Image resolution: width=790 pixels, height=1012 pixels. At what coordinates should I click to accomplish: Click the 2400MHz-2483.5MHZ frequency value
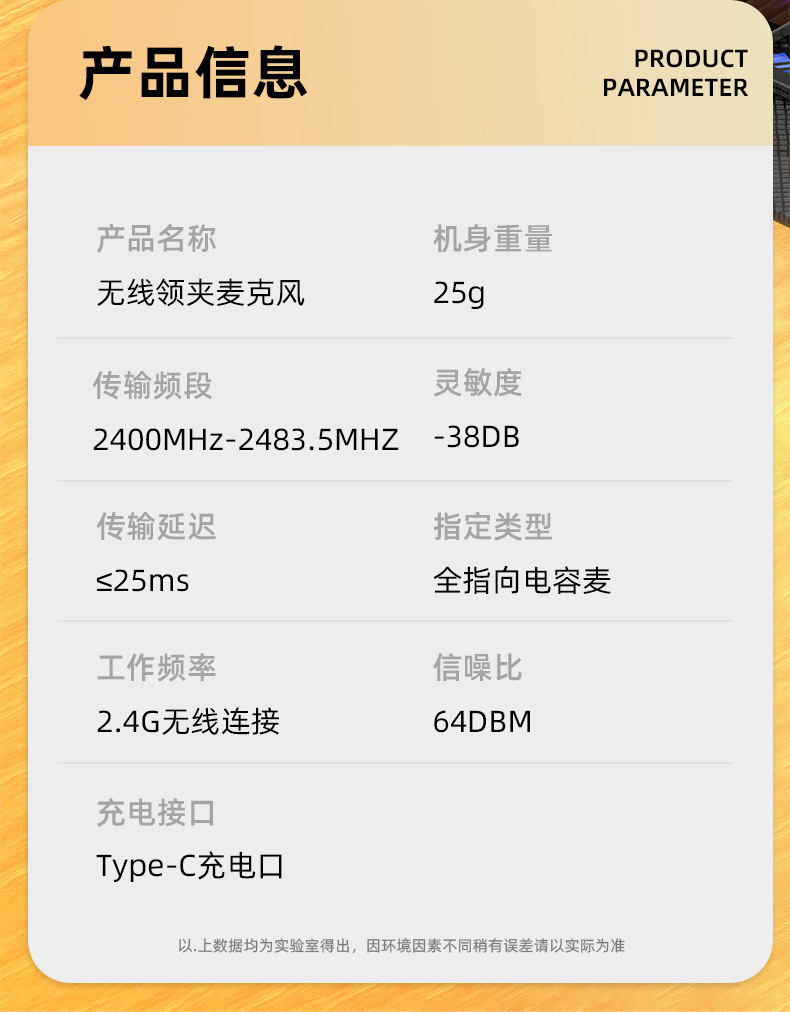point(245,439)
